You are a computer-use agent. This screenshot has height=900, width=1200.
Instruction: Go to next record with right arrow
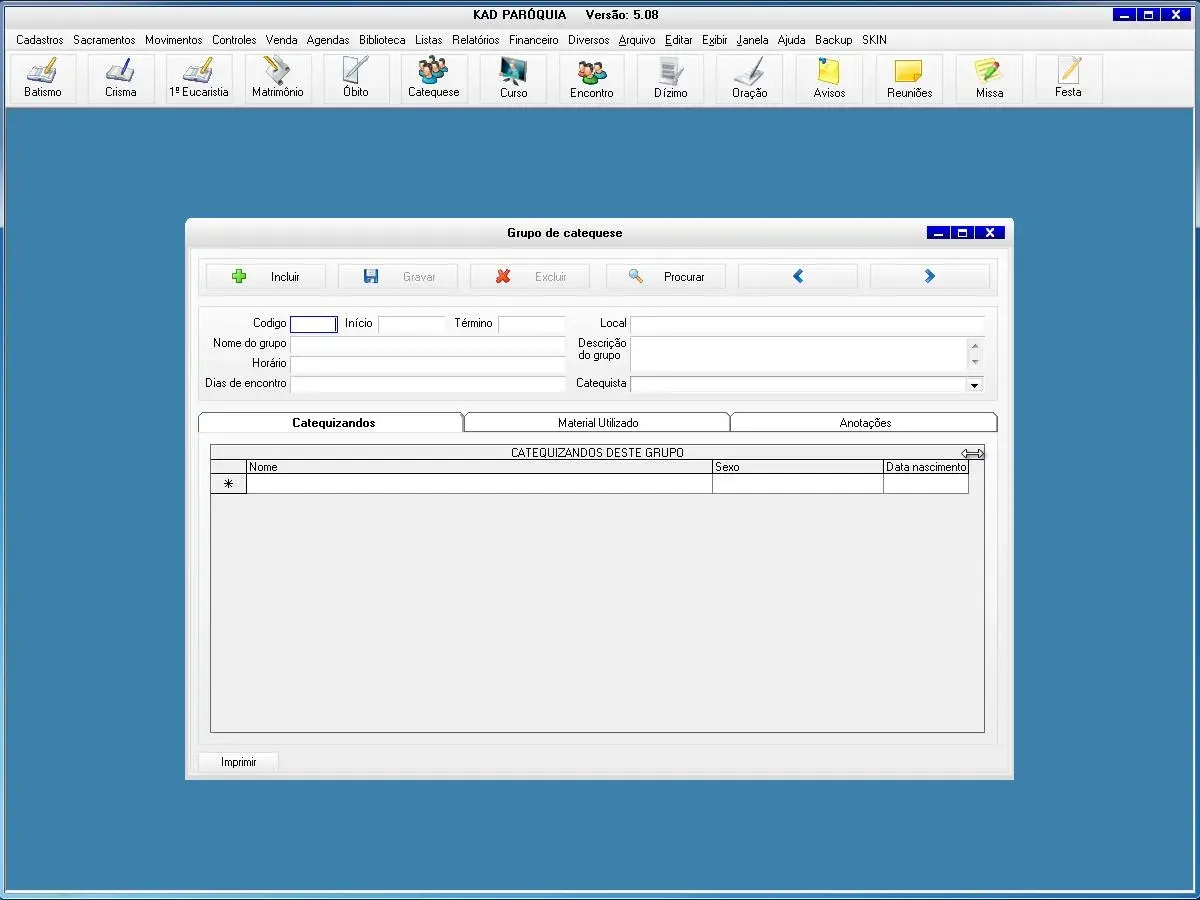[x=930, y=277]
